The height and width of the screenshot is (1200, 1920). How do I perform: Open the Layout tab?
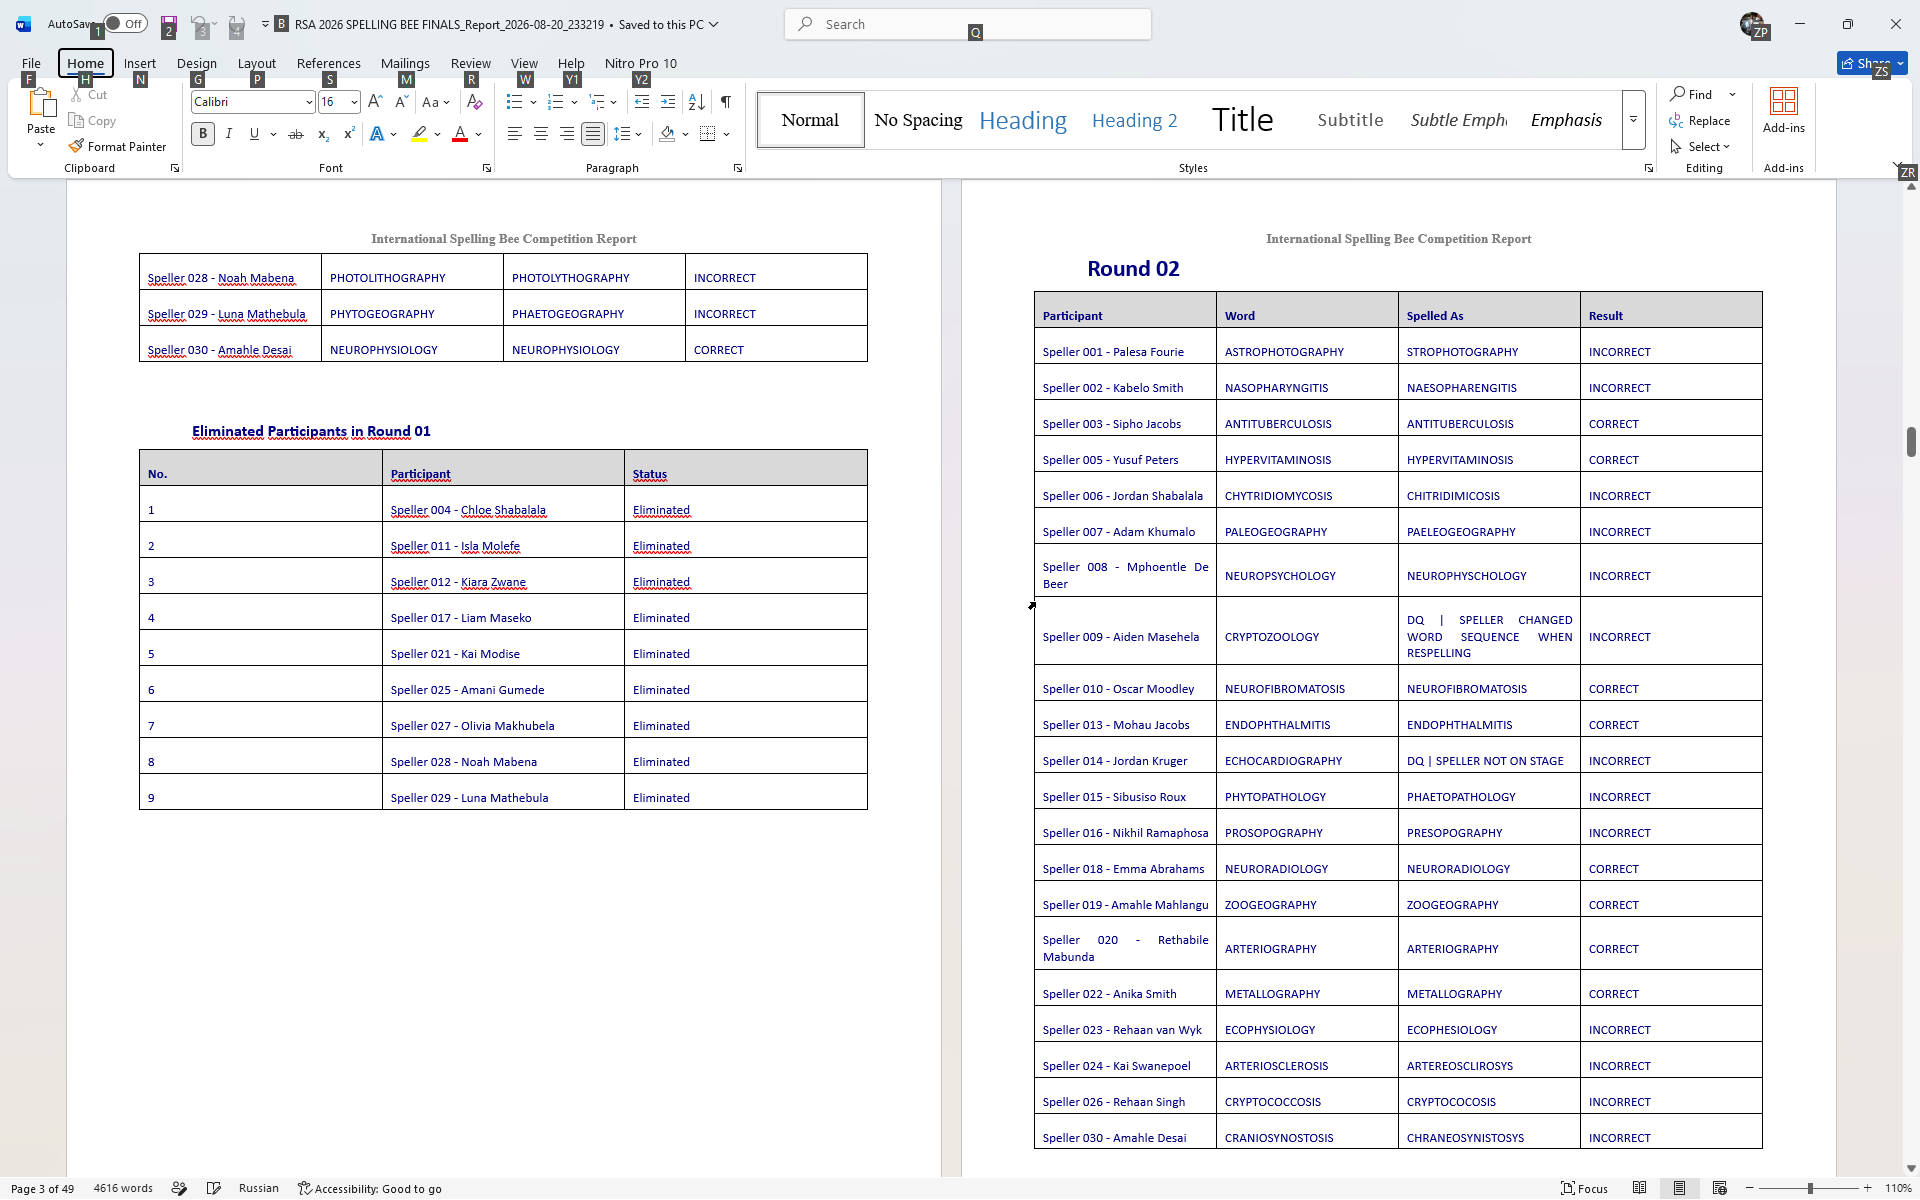point(257,63)
